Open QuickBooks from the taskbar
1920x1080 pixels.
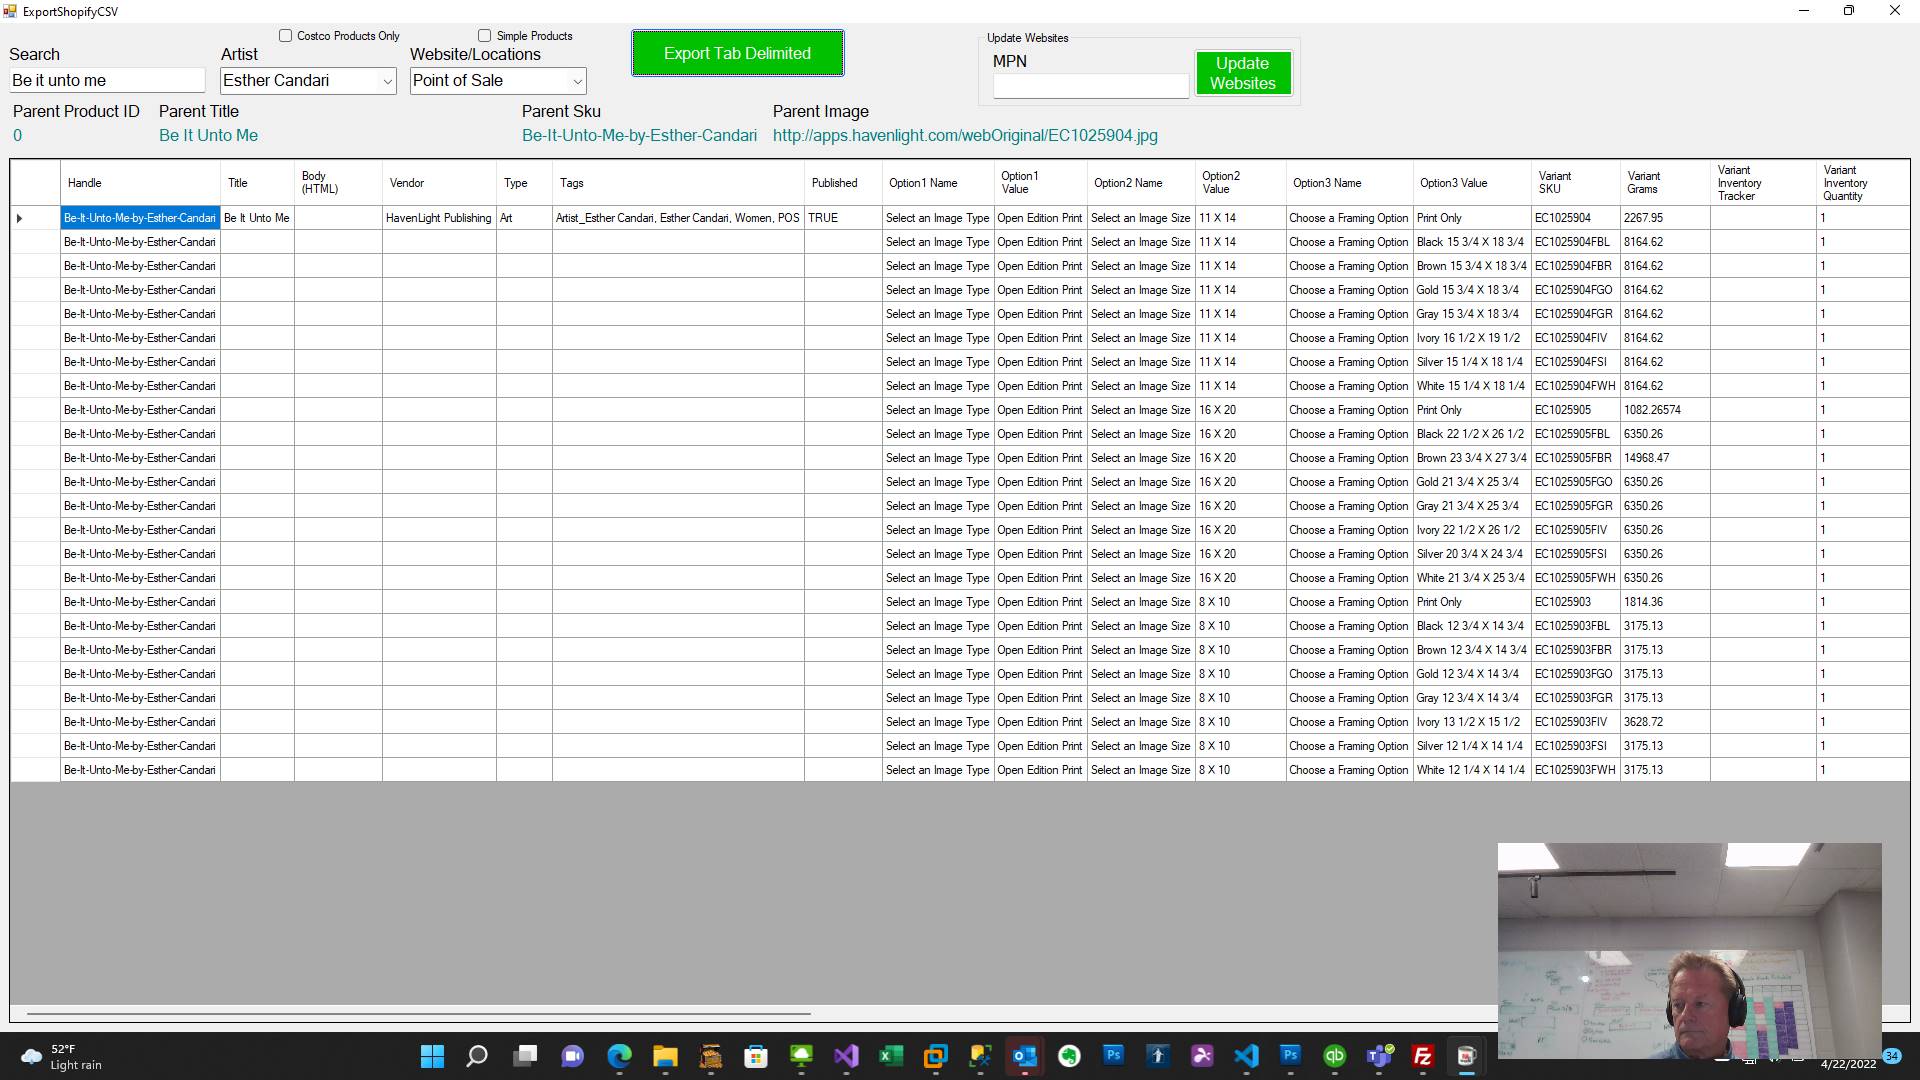1334,1056
